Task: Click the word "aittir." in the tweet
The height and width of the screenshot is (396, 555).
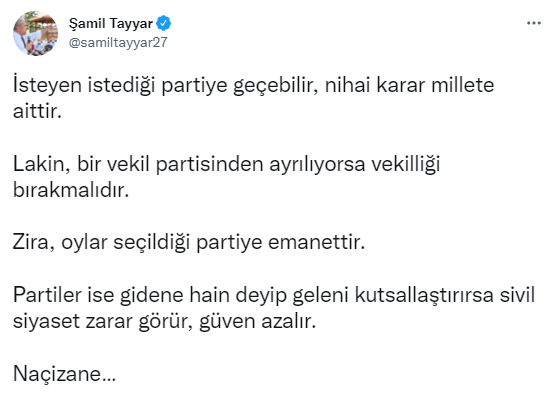Action: (38, 111)
